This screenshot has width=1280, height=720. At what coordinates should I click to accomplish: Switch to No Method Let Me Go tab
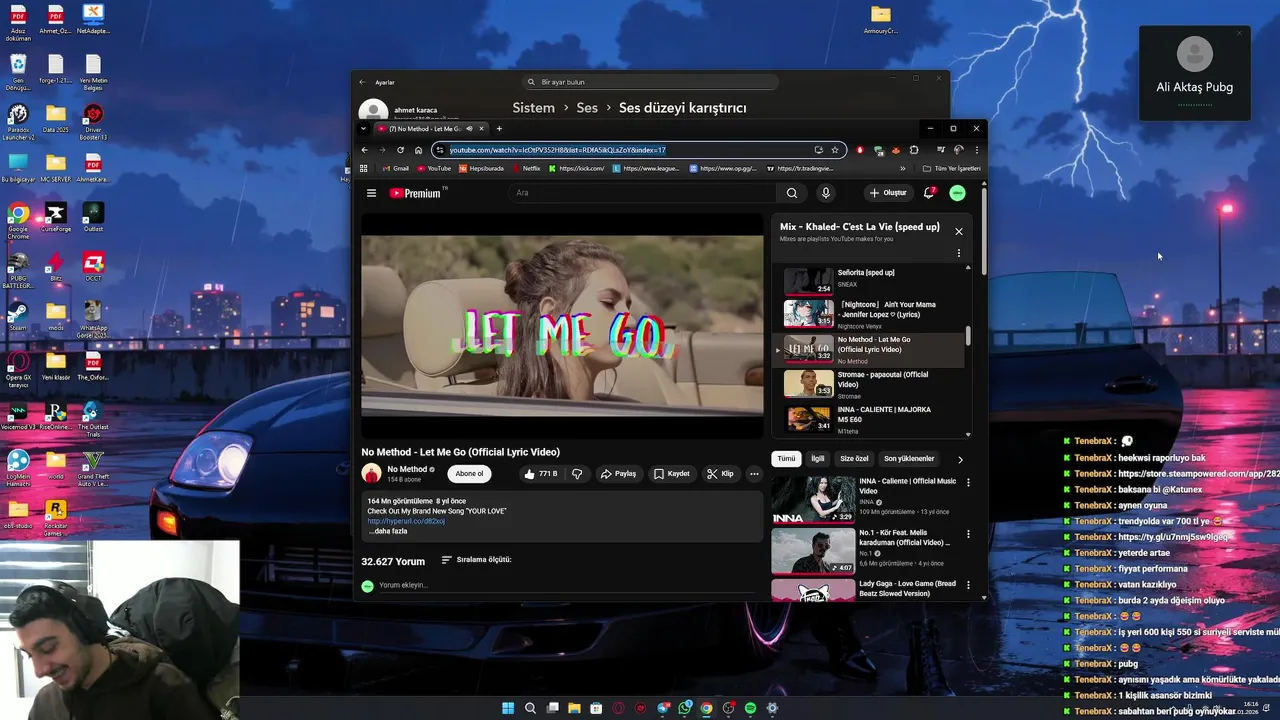(x=430, y=128)
